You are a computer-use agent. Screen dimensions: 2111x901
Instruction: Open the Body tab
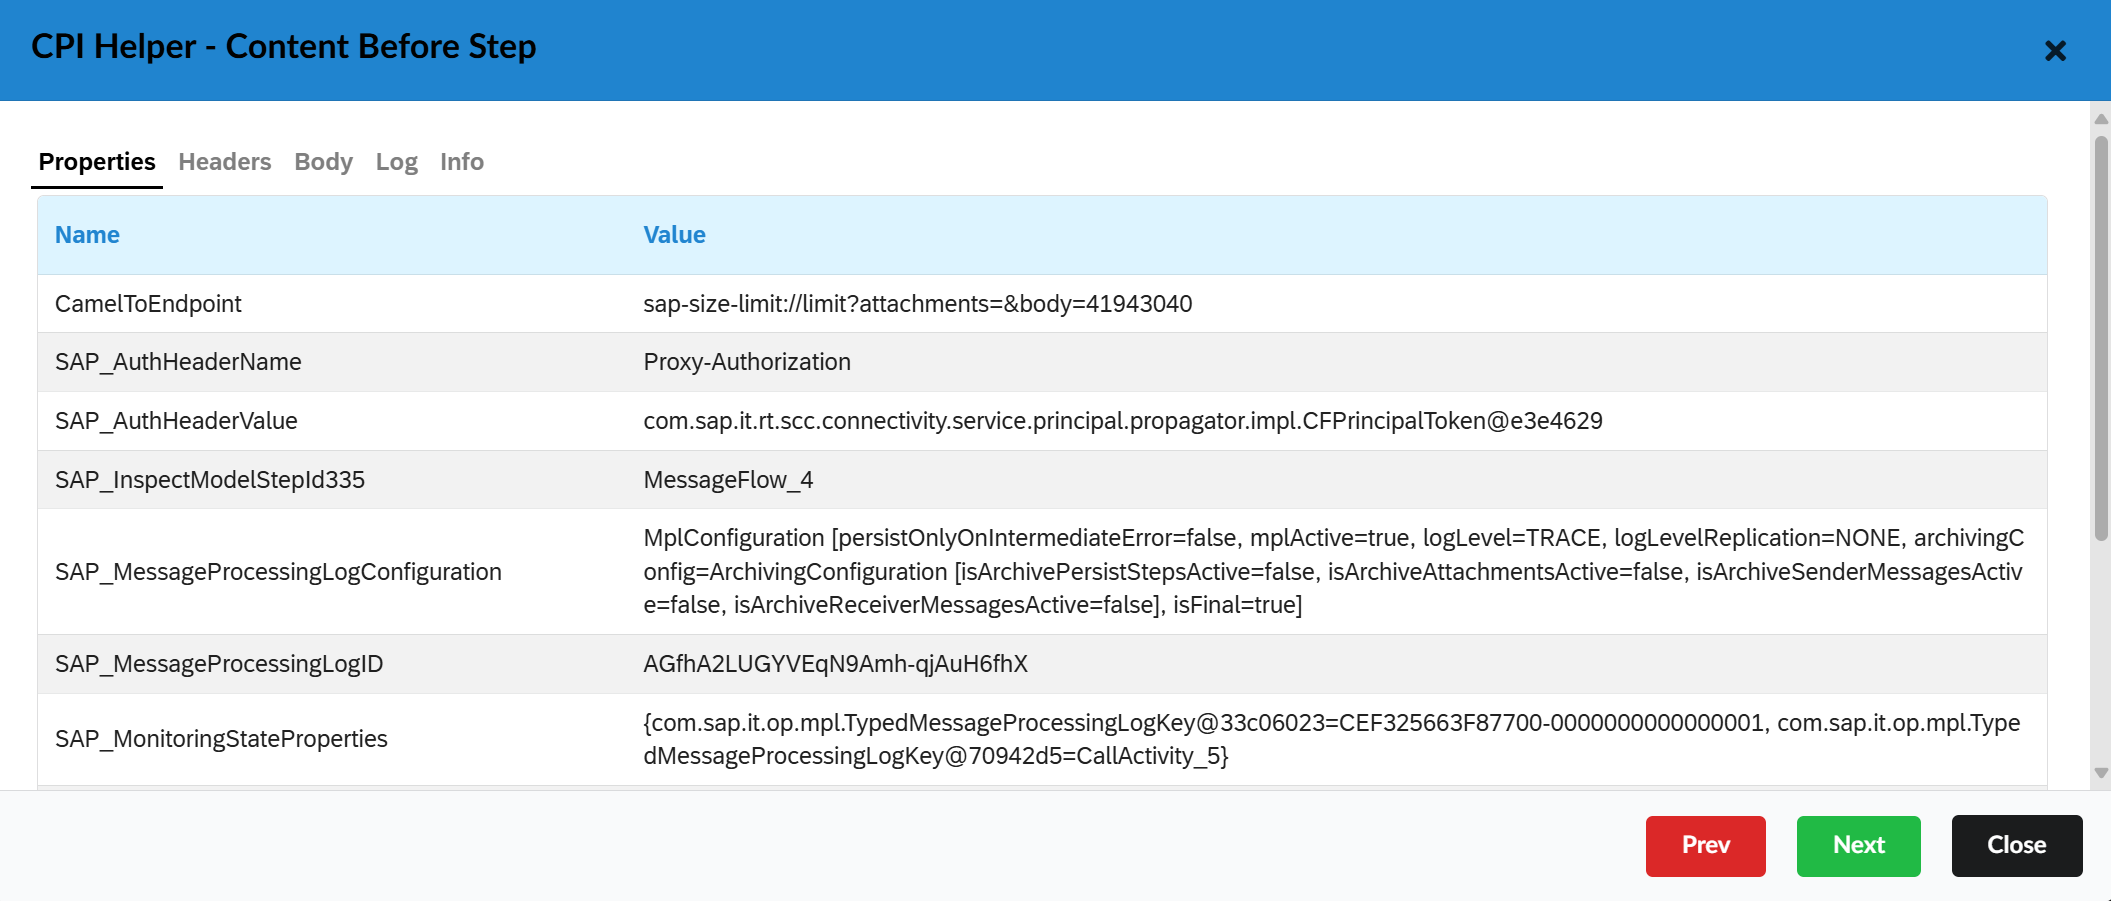pos(323,162)
